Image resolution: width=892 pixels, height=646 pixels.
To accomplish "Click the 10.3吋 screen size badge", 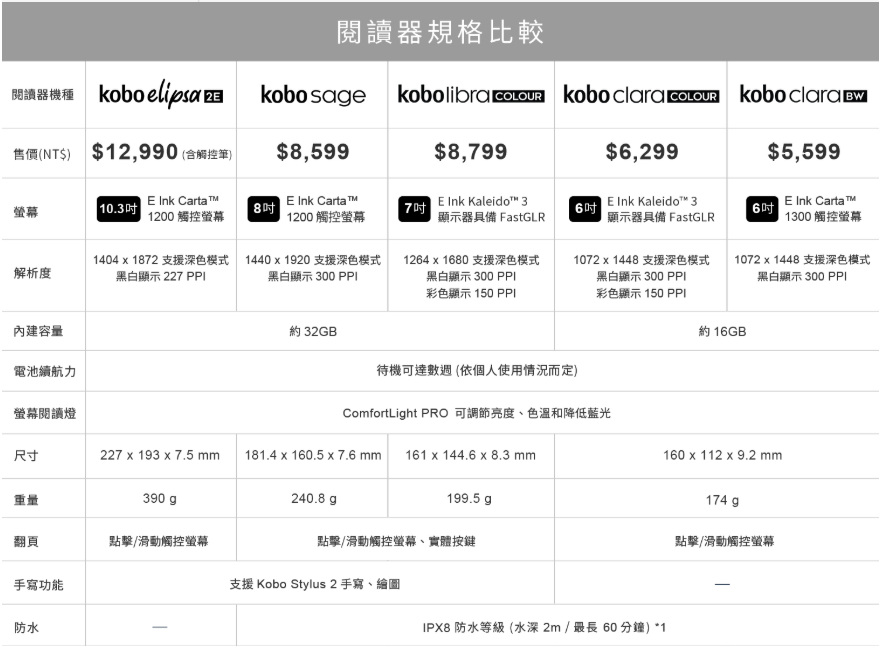I will (x=118, y=209).
